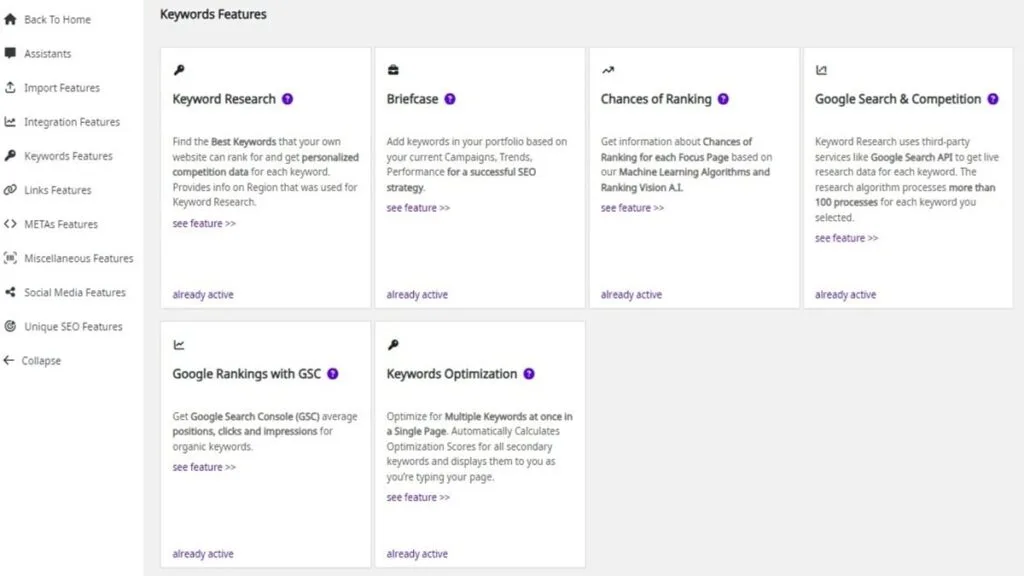1024x576 pixels.
Task: Click the Google Rankings with GSC title
Action: pyautogui.click(x=247, y=374)
